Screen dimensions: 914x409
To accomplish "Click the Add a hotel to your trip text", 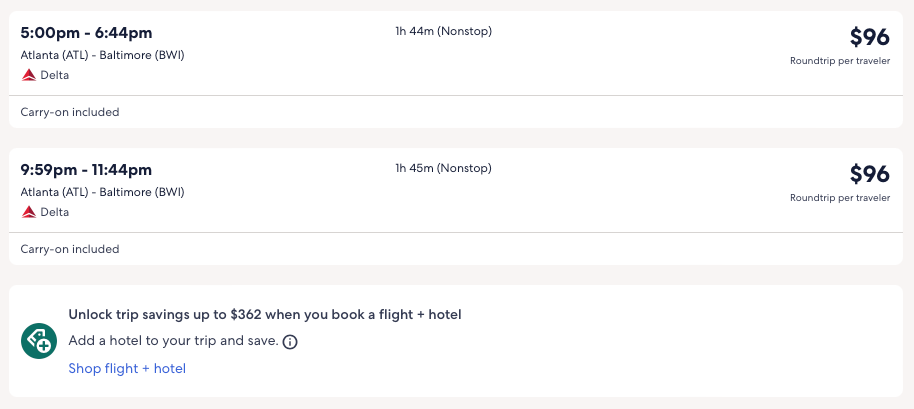I will (x=173, y=341).
